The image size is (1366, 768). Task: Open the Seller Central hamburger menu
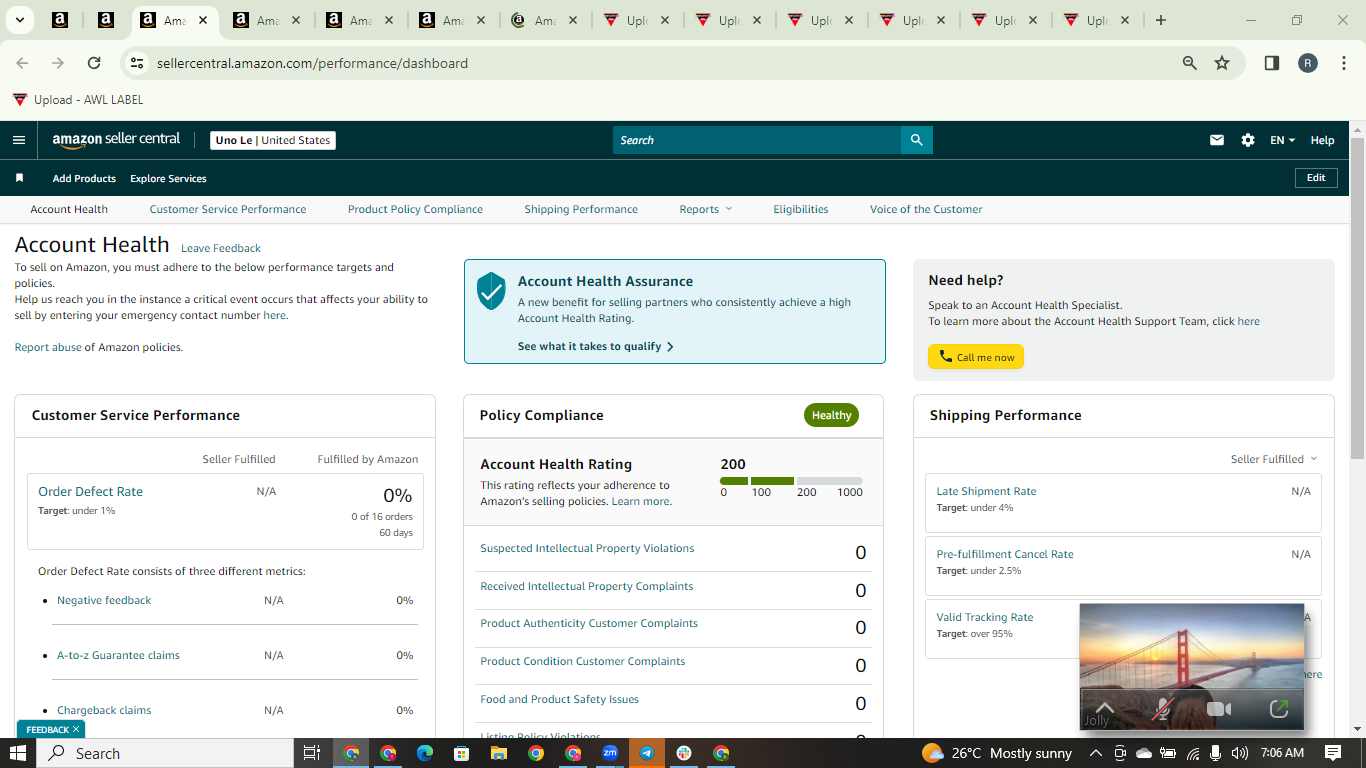pos(19,140)
